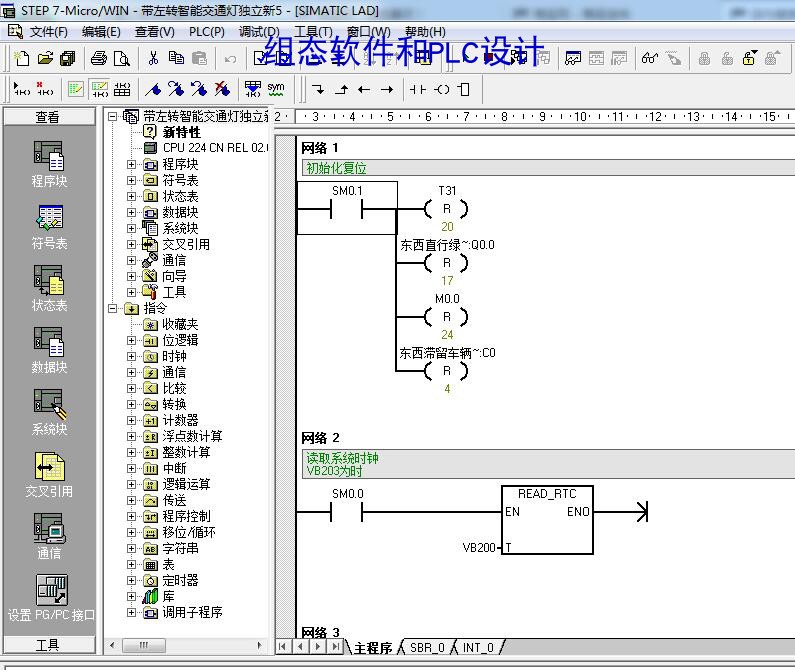Expand the 符号表 tree node
Viewport: 795px width, 670px height.
pos(131,180)
